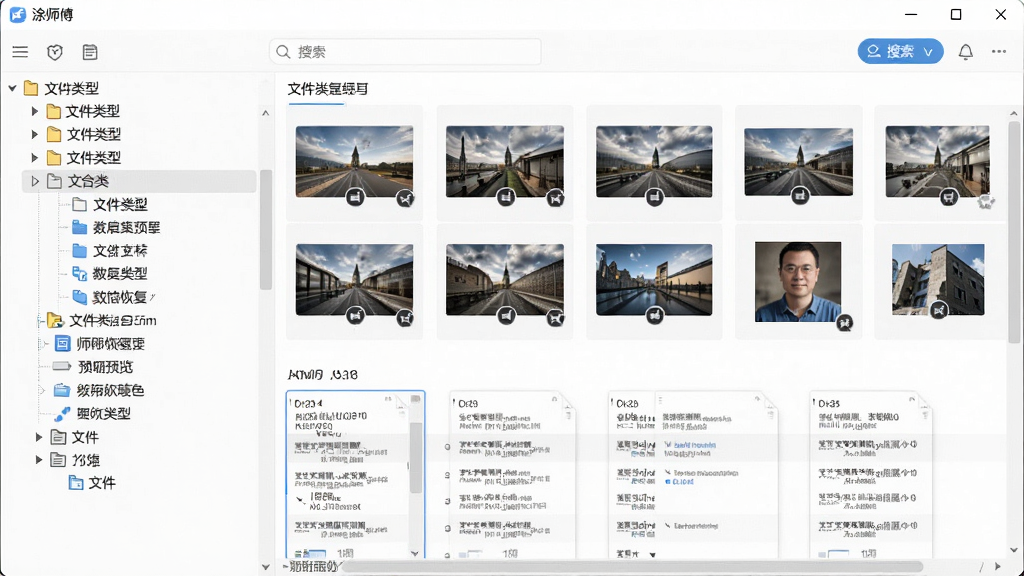Collapse the top-level 文件类型 root node
The width and height of the screenshot is (1024, 576).
pyautogui.click(x=12, y=88)
